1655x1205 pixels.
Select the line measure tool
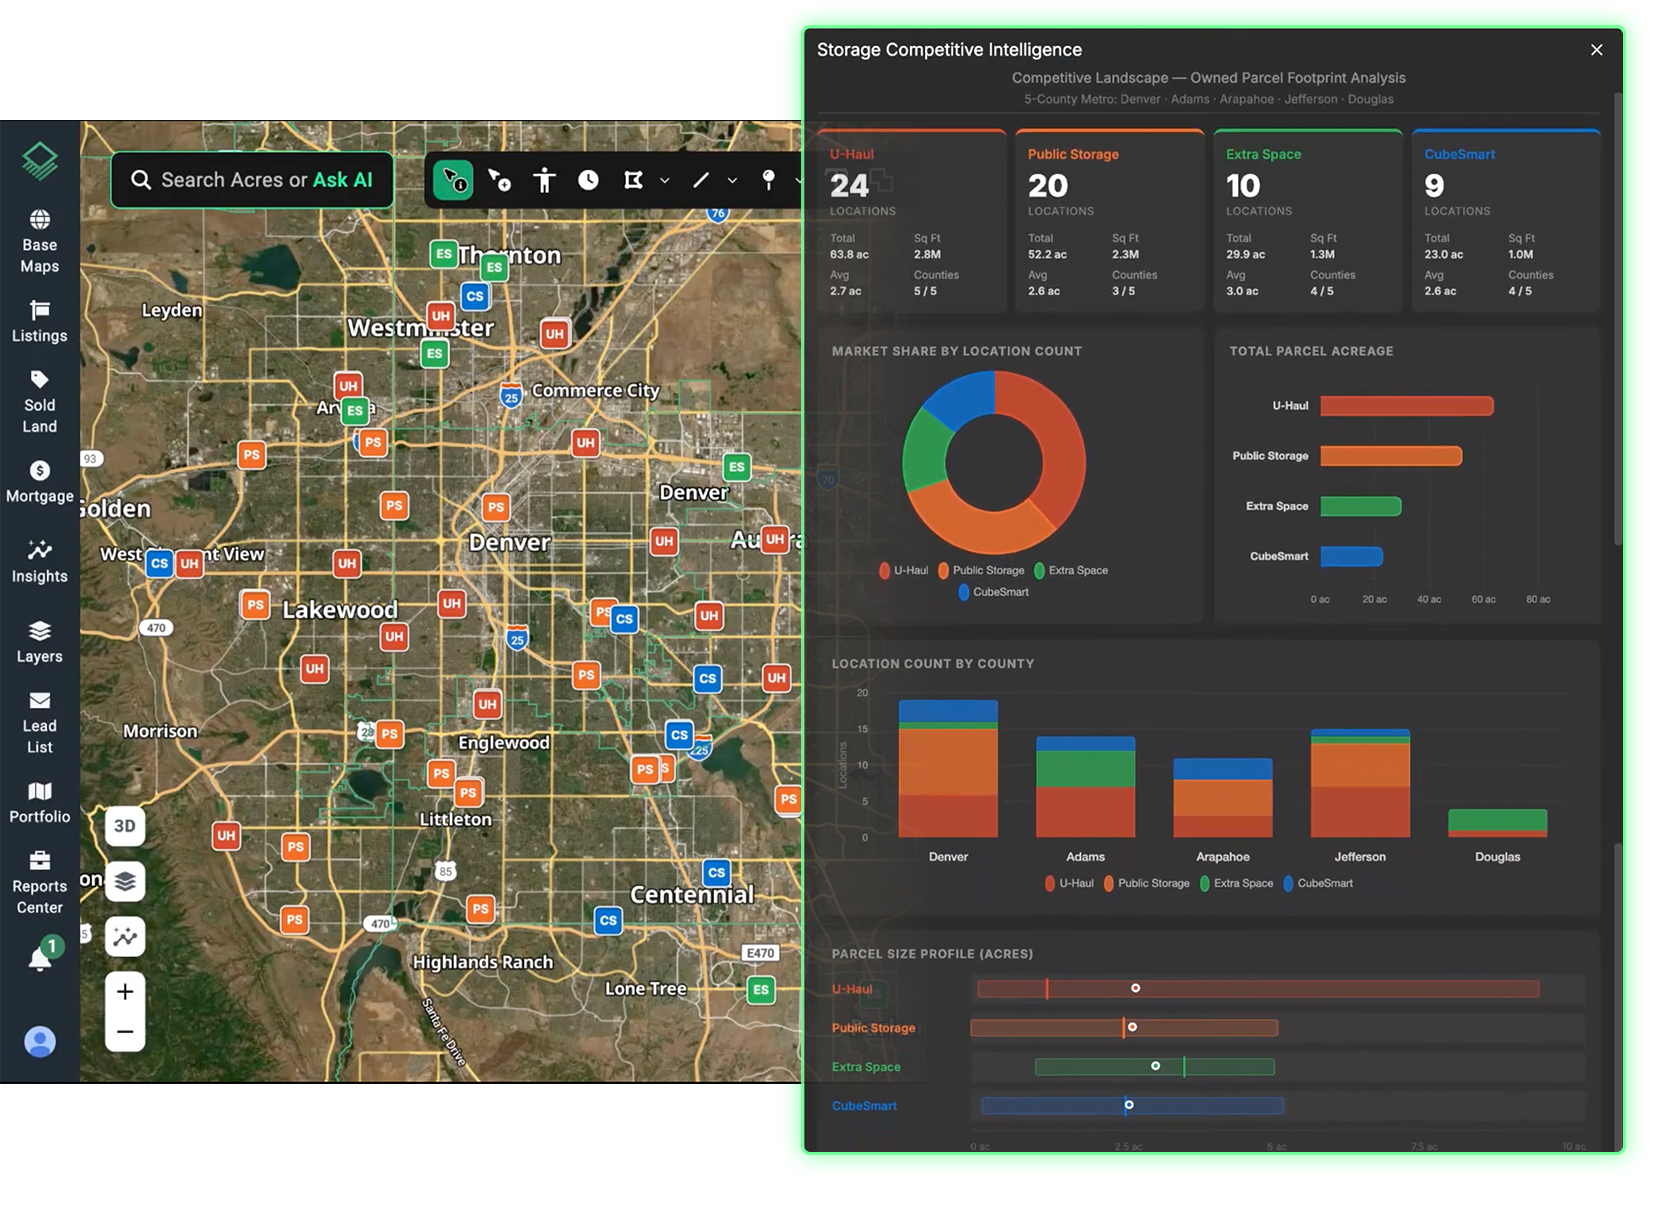click(701, 180)
